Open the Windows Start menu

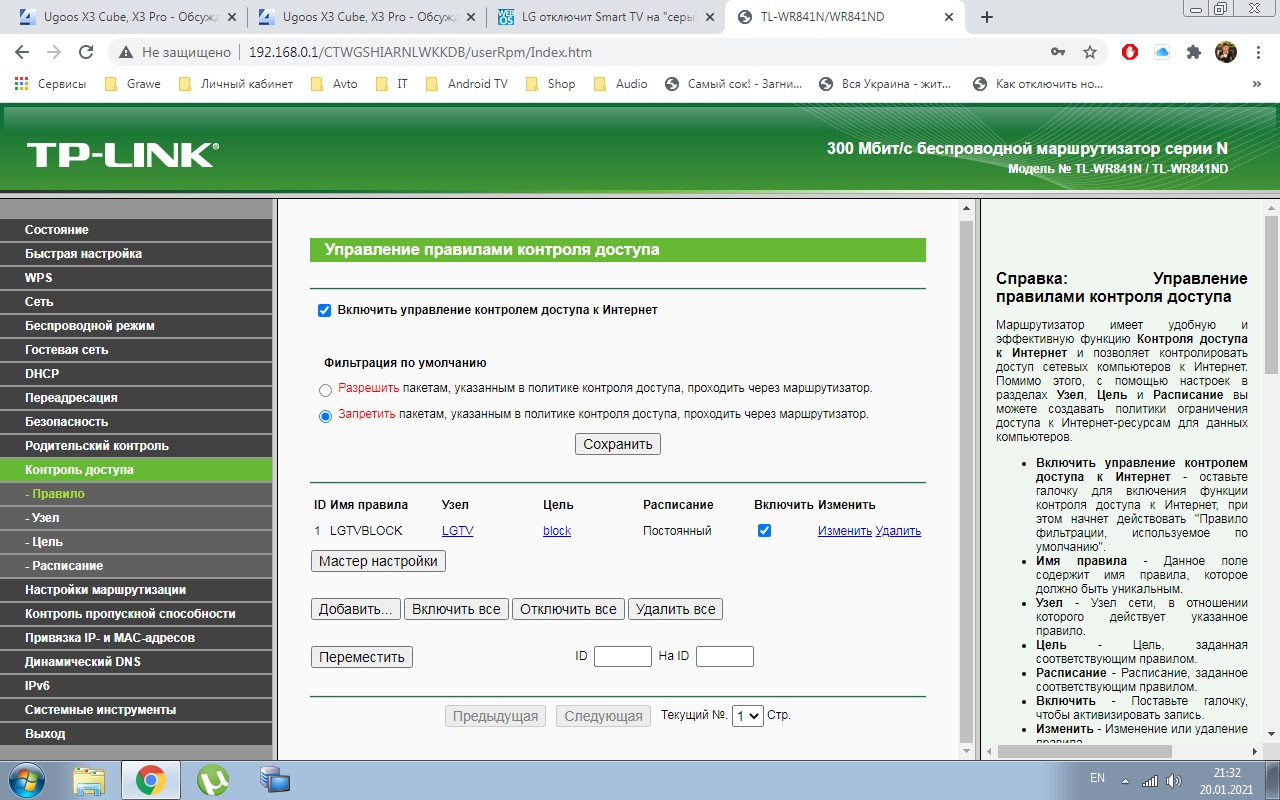click(x=28, y=779)
